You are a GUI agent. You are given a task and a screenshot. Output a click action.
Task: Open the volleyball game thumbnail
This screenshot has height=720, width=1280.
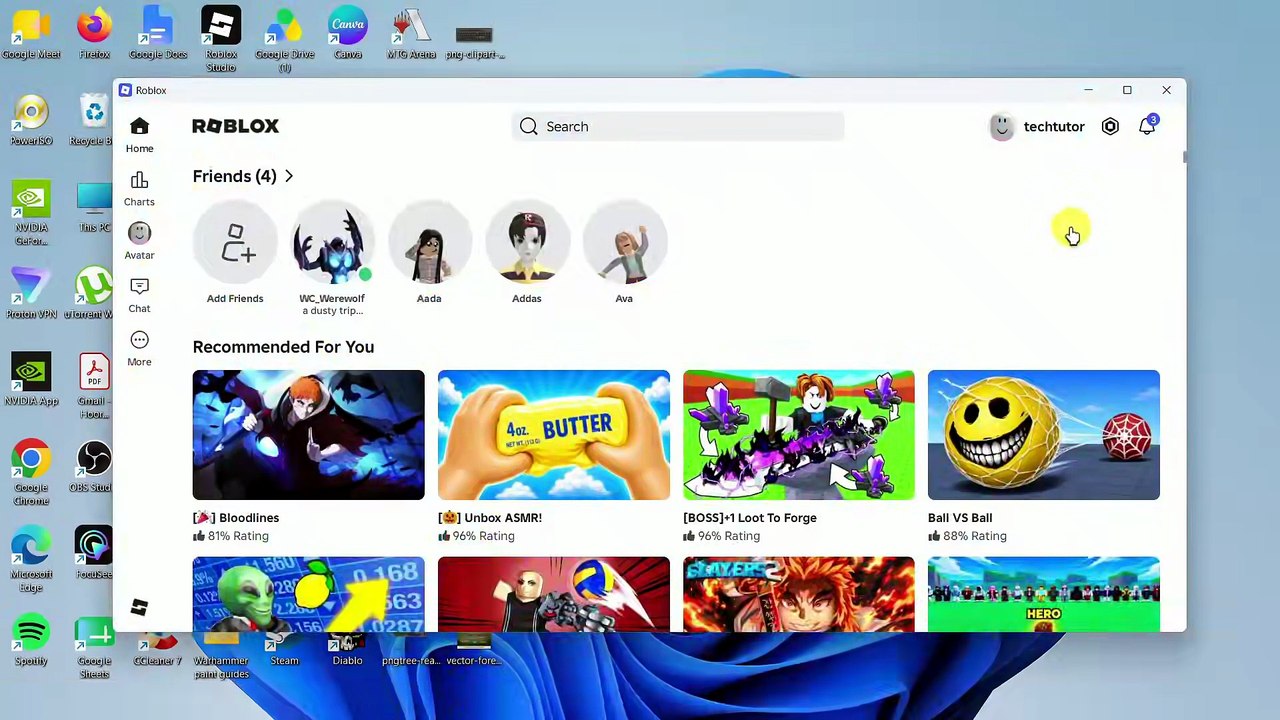tap(553, 594)
